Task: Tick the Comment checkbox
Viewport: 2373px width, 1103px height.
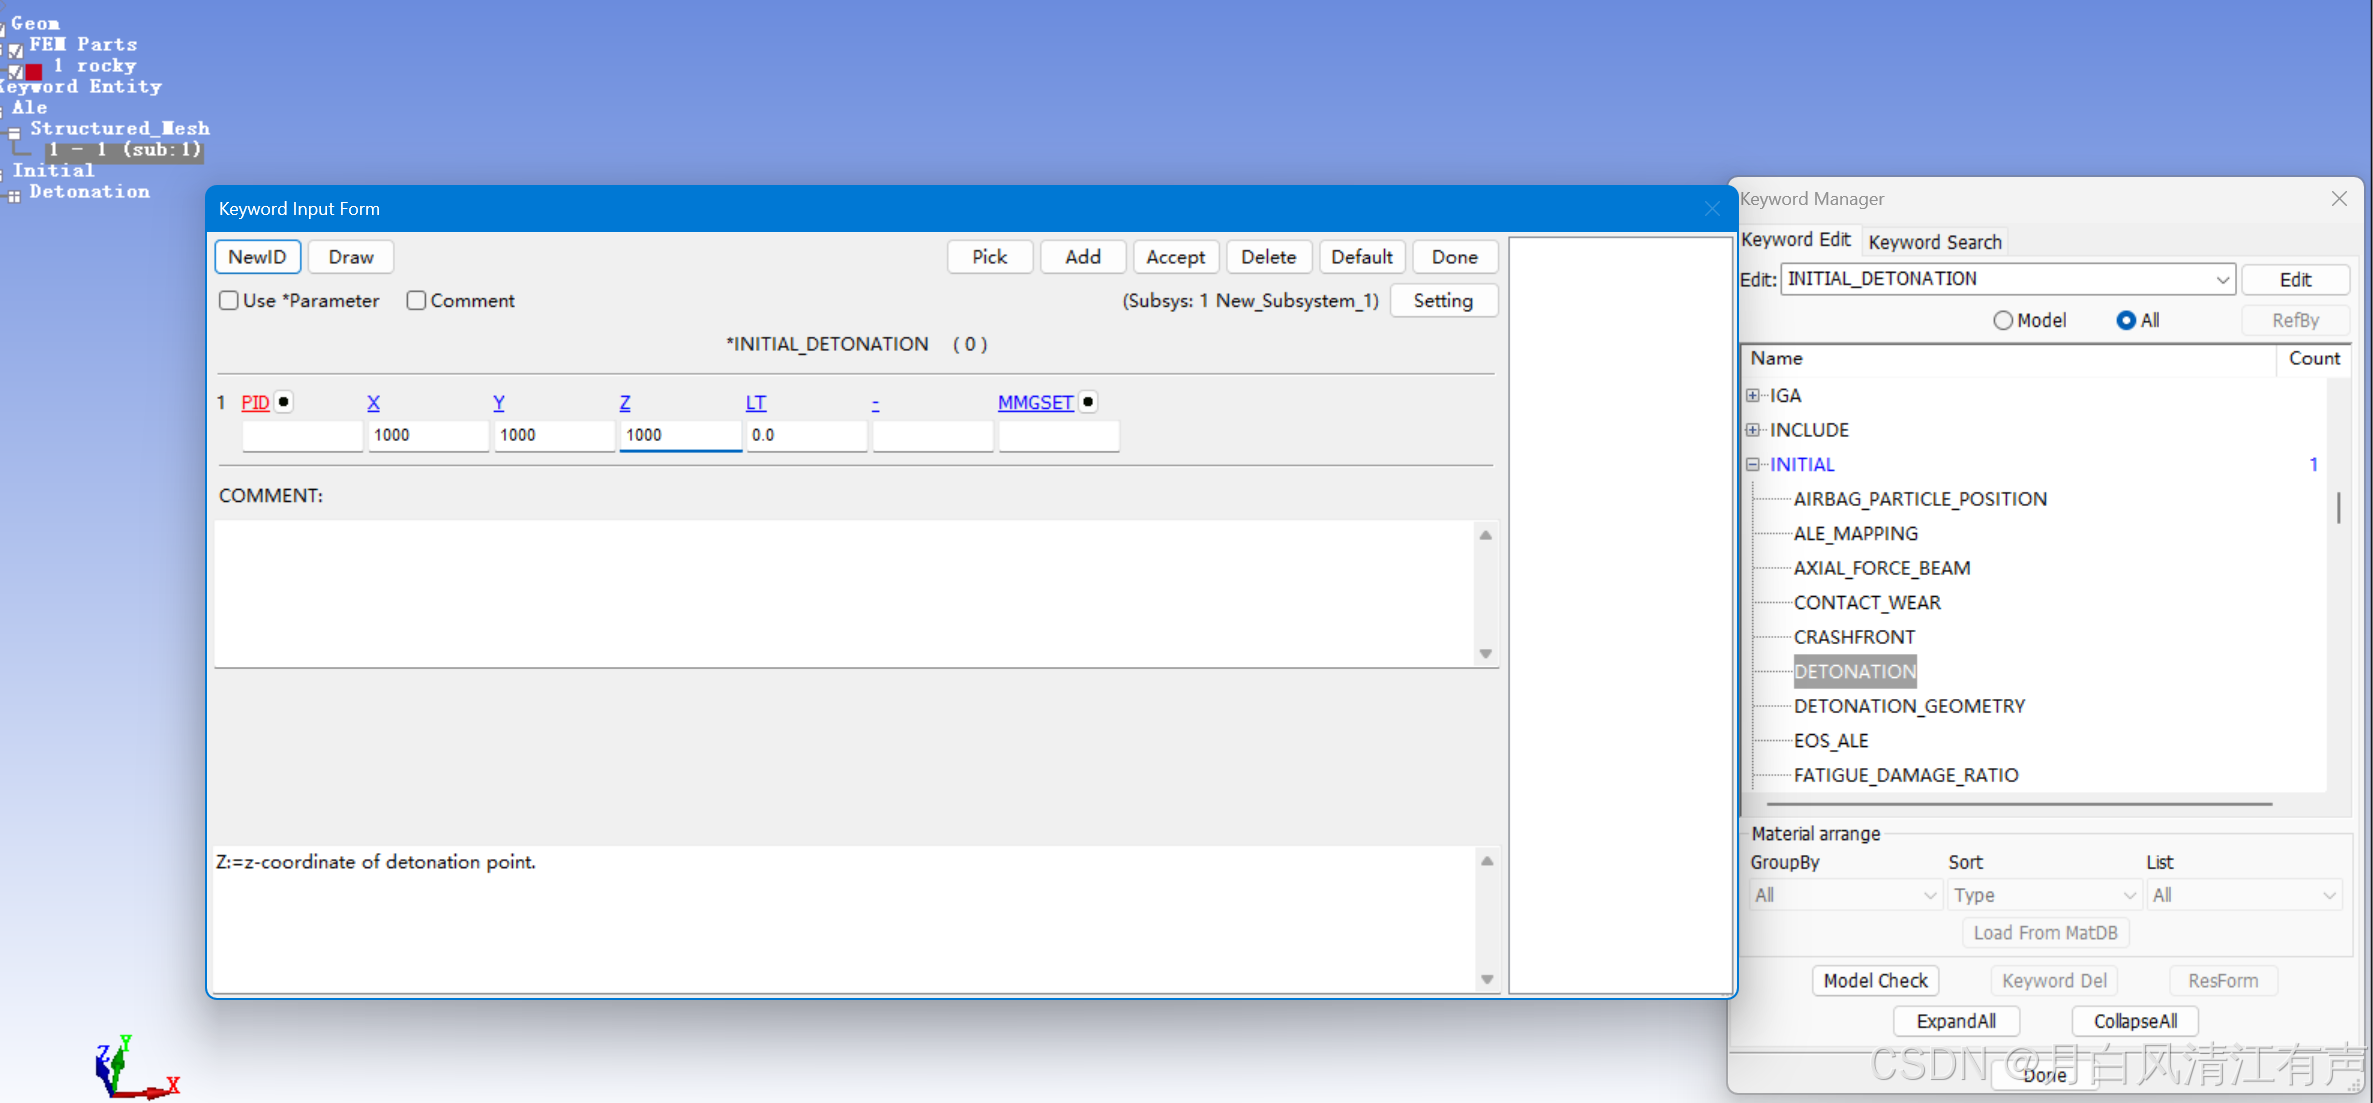Action: (x=416, y=301)
